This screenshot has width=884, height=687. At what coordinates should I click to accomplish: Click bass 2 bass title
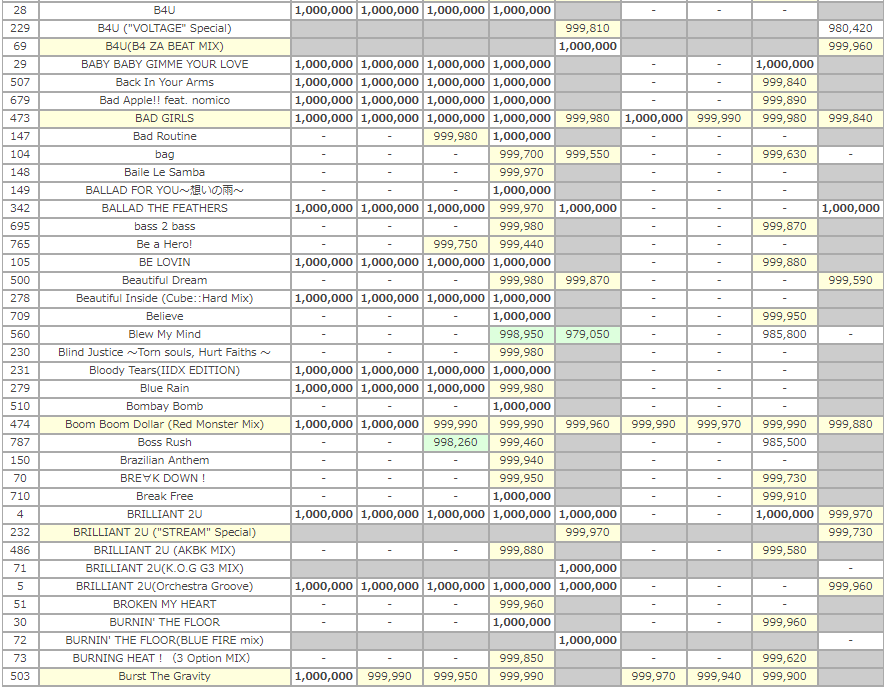click(164, 227)
